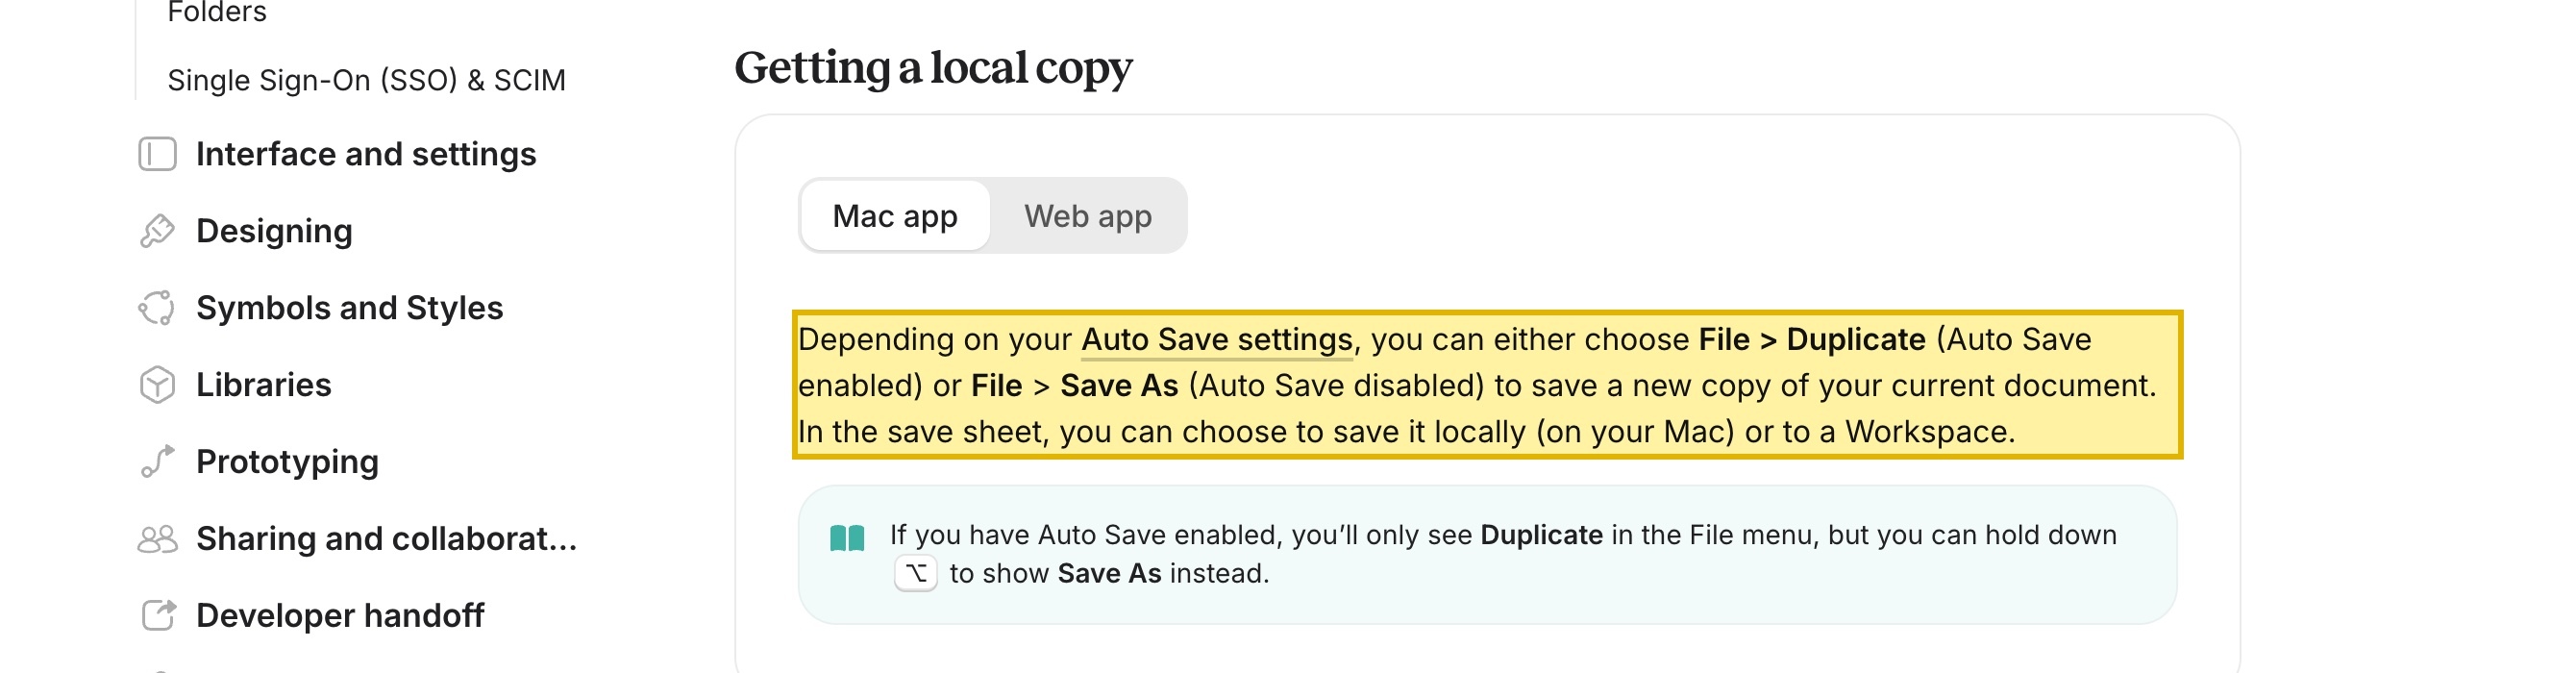Expand the Developer handoff section
2576x673 pixels.
coord(340,615)
